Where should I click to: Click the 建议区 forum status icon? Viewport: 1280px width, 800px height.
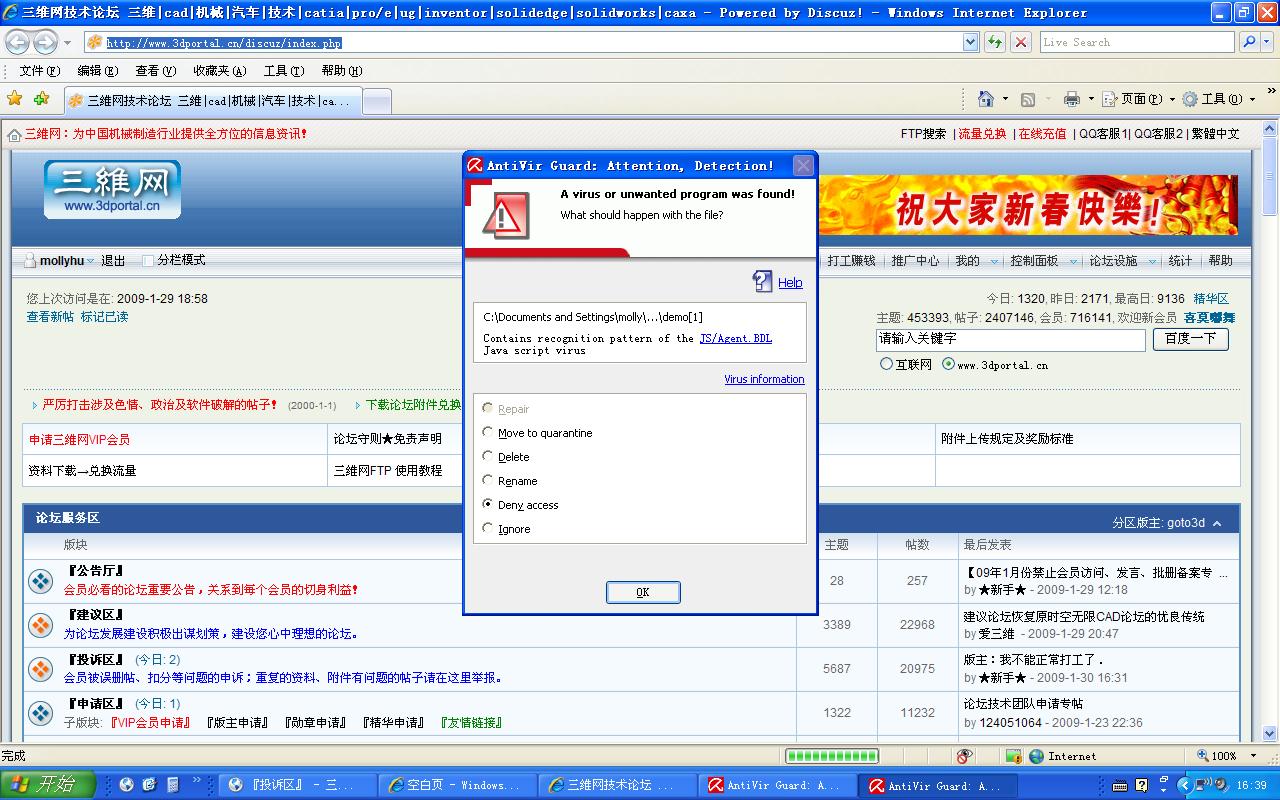click(x=40, y=625)
